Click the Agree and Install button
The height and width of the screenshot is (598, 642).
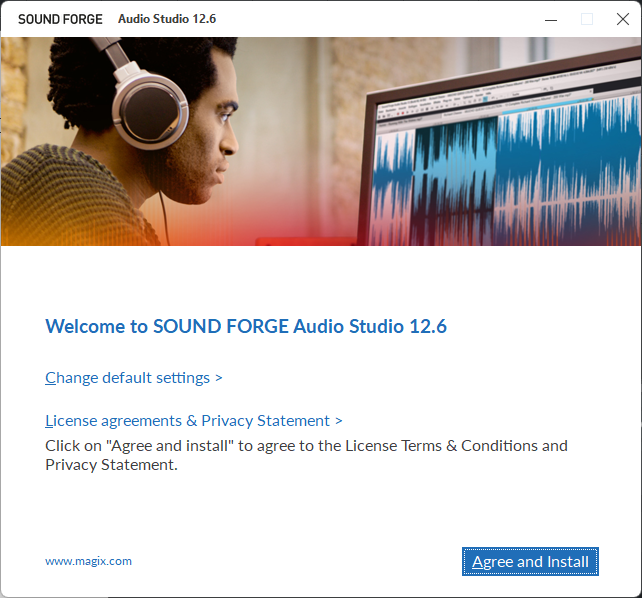pos(530,562)
